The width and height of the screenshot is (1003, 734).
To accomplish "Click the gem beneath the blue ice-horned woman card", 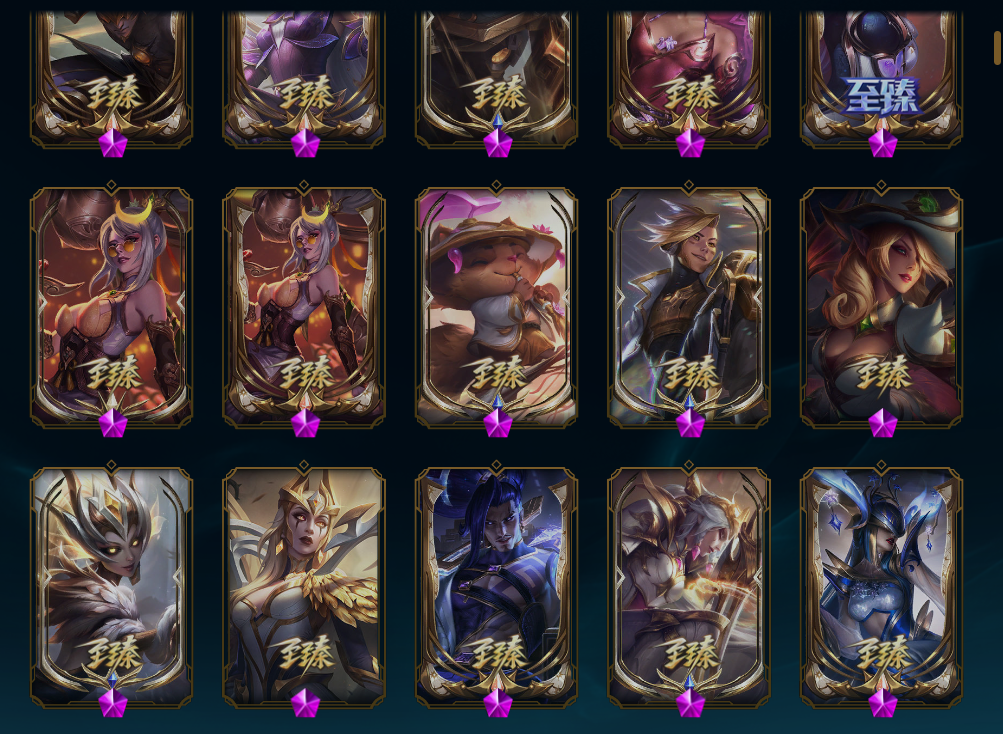I will [x=882, y=703].
